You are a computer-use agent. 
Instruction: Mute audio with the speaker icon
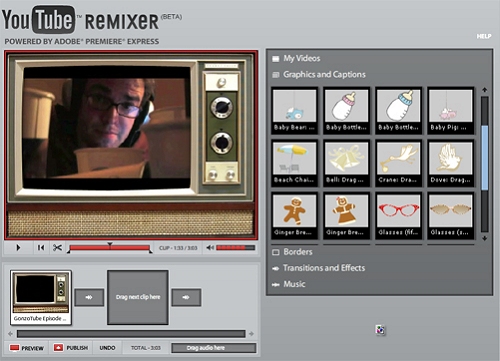coord(210,248)
